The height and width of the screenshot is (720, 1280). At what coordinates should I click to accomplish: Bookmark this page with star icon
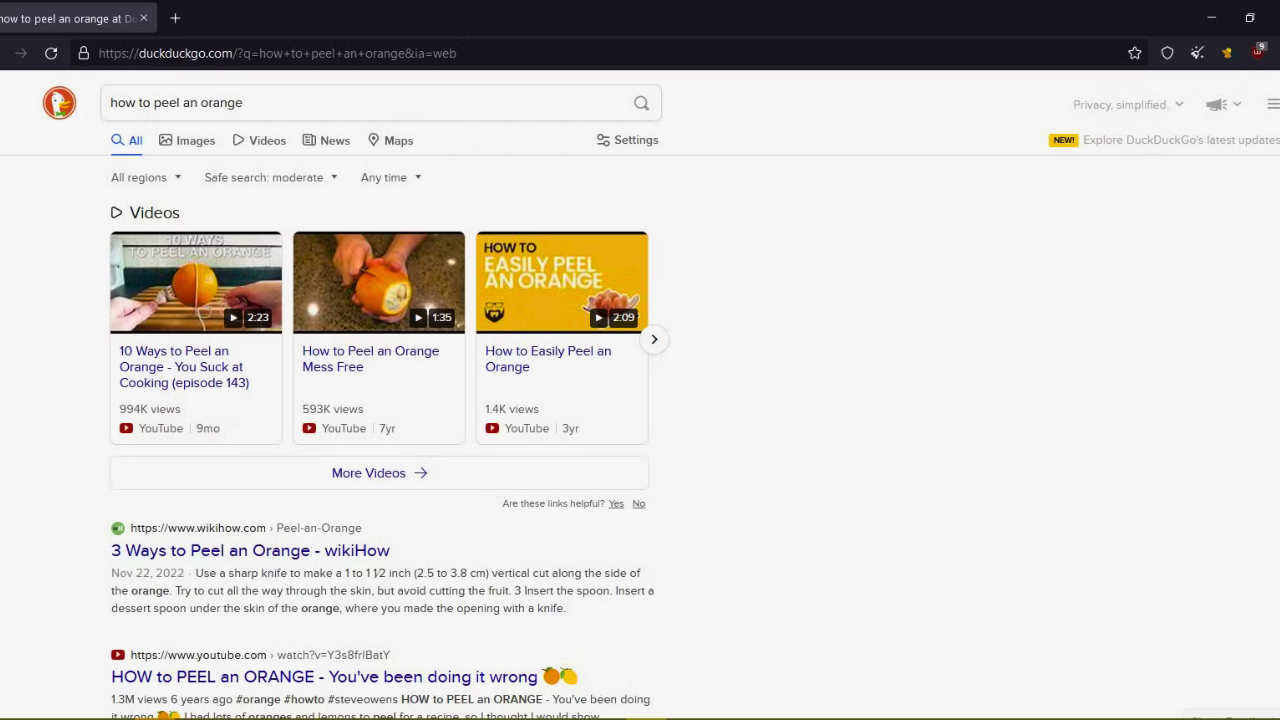(x=1134, y=53)
